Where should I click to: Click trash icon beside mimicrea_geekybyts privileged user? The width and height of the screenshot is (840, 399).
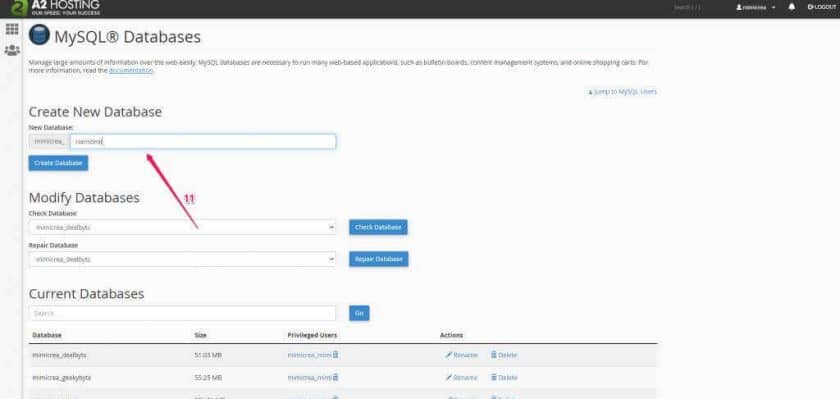pos(335,377)
